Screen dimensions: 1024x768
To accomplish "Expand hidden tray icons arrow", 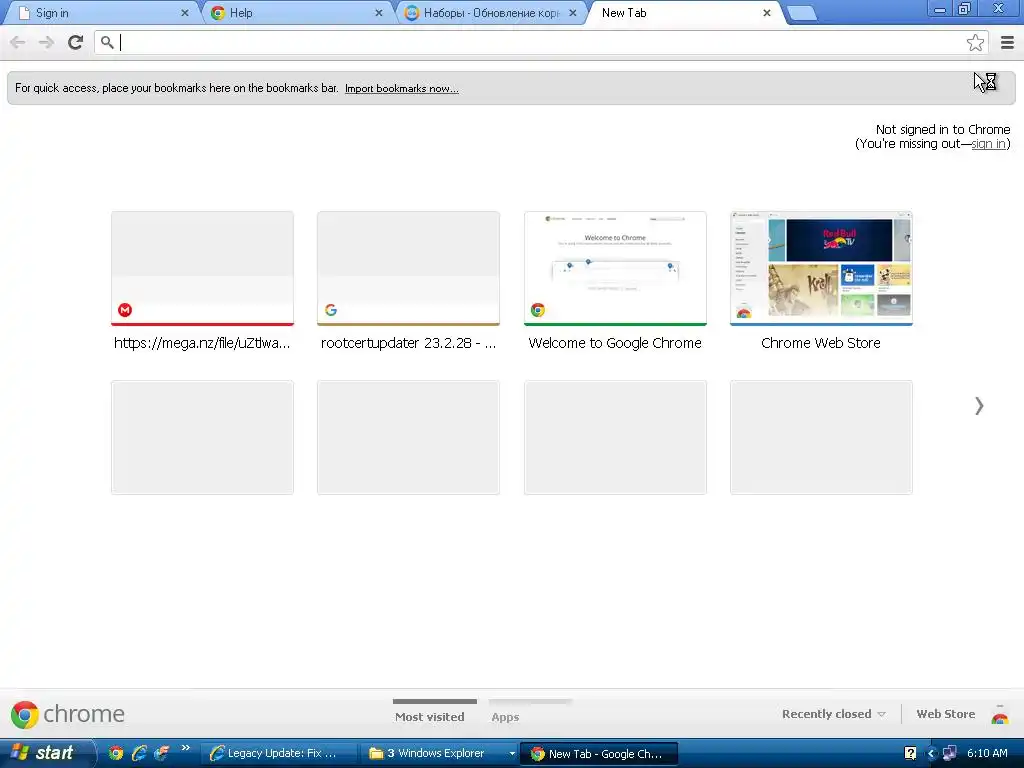I will [x=931, y=753].
